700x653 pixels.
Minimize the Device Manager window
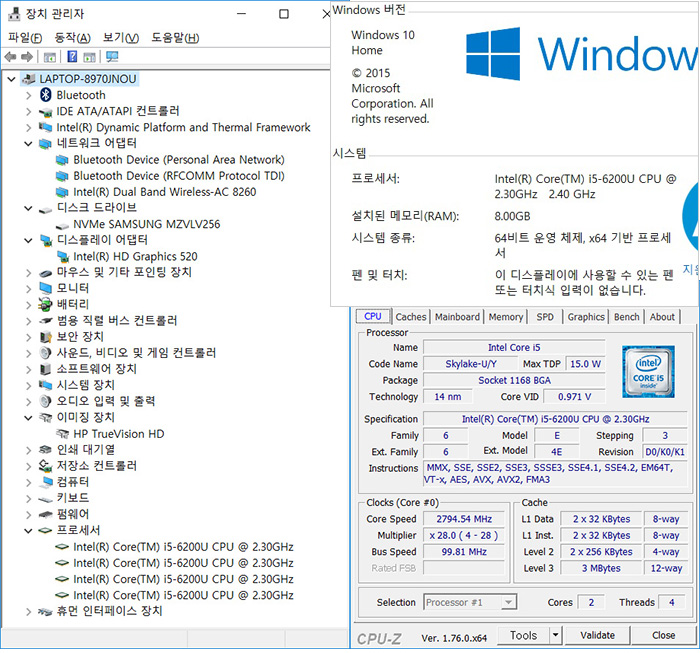[x=242, y=14]
